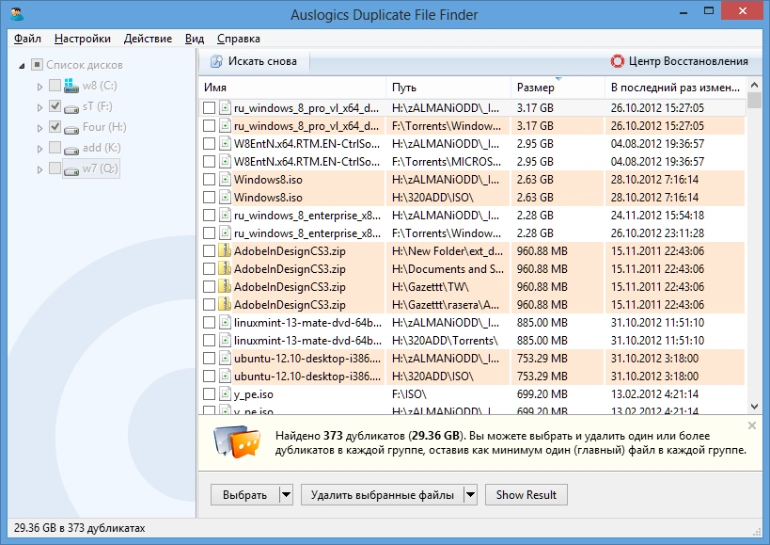Screen dimensions: 770x545
Task: Click the search-again magnifier icon
Action: coord(216,61)
